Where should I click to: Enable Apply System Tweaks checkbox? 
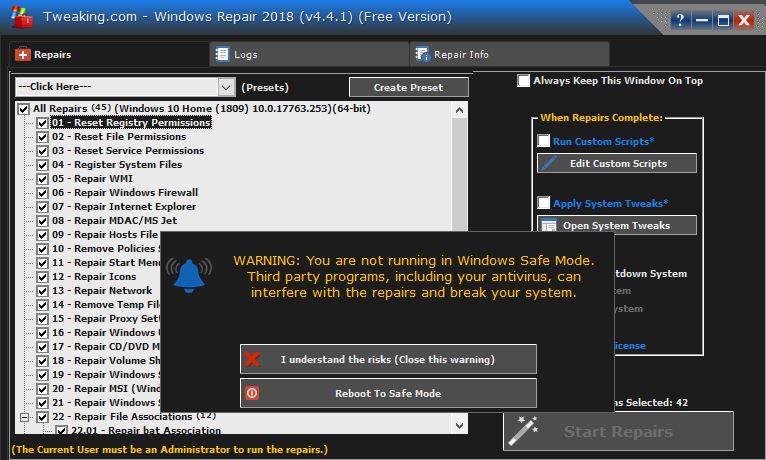[543, 203]
